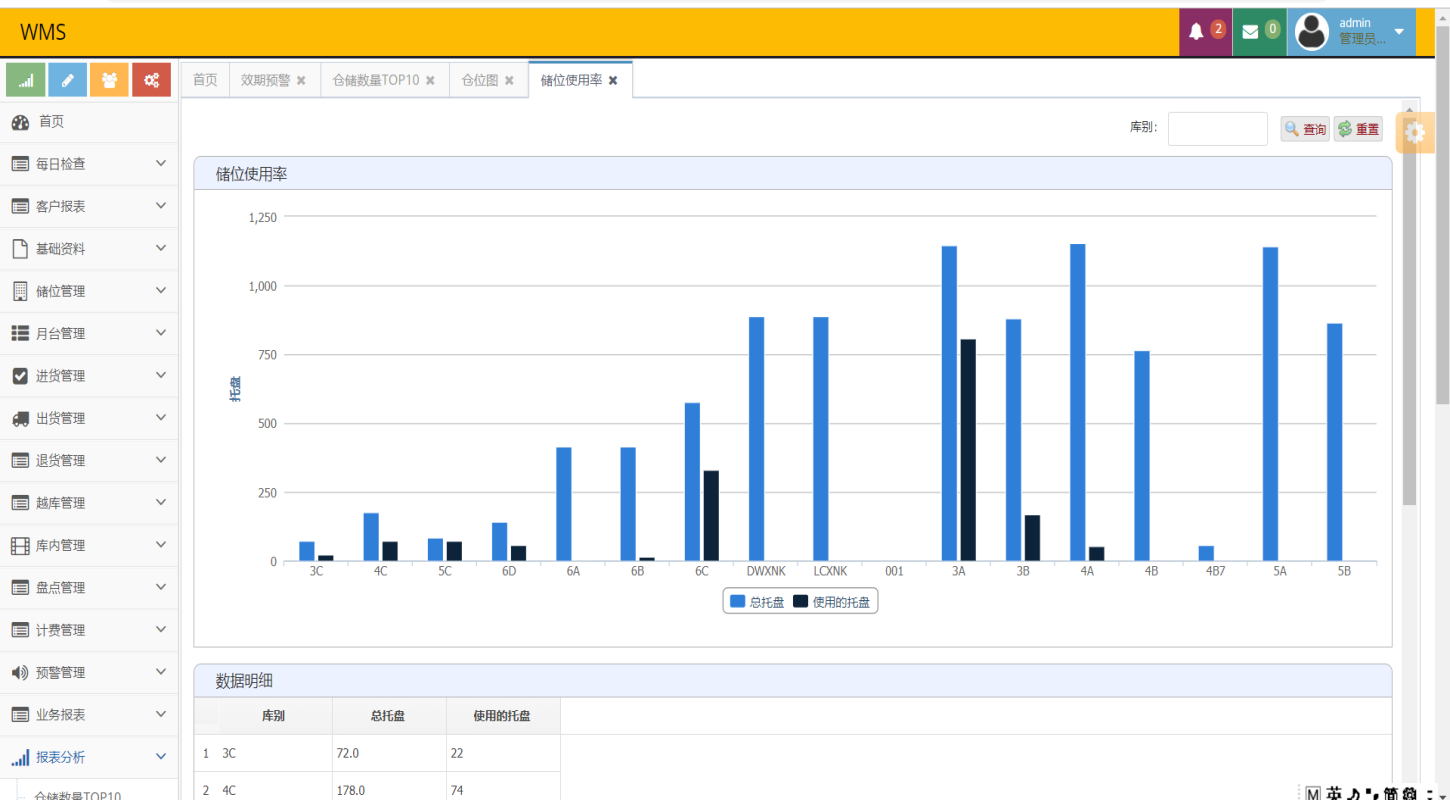Click the blue pencil edit shortcut icon

tap(68, 80)
